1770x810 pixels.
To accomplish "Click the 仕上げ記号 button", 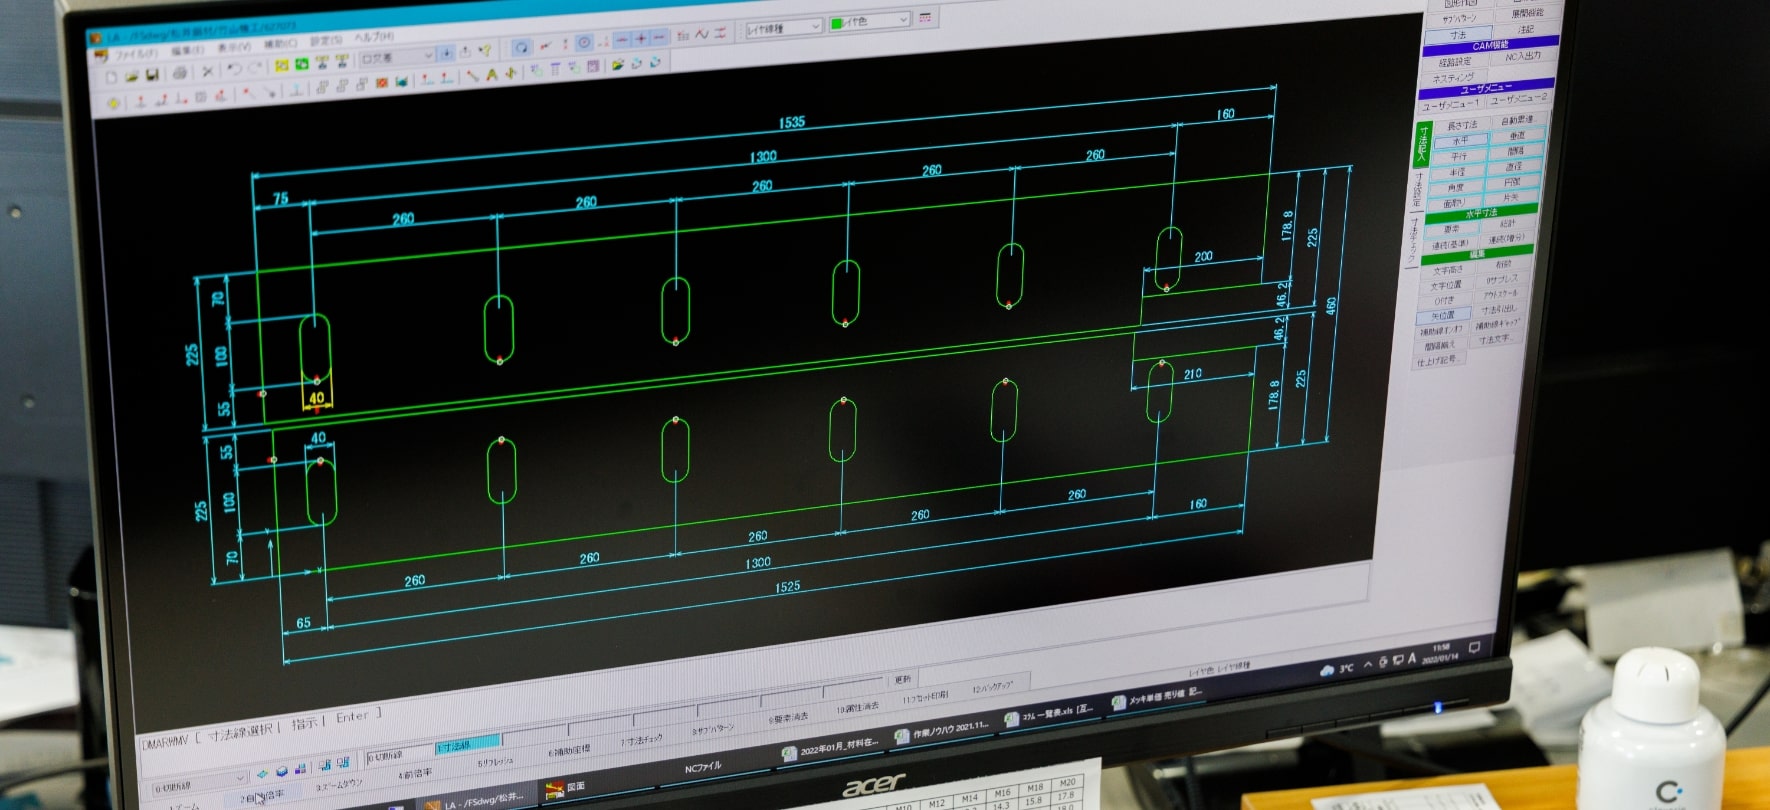I will coord(1438,361).
